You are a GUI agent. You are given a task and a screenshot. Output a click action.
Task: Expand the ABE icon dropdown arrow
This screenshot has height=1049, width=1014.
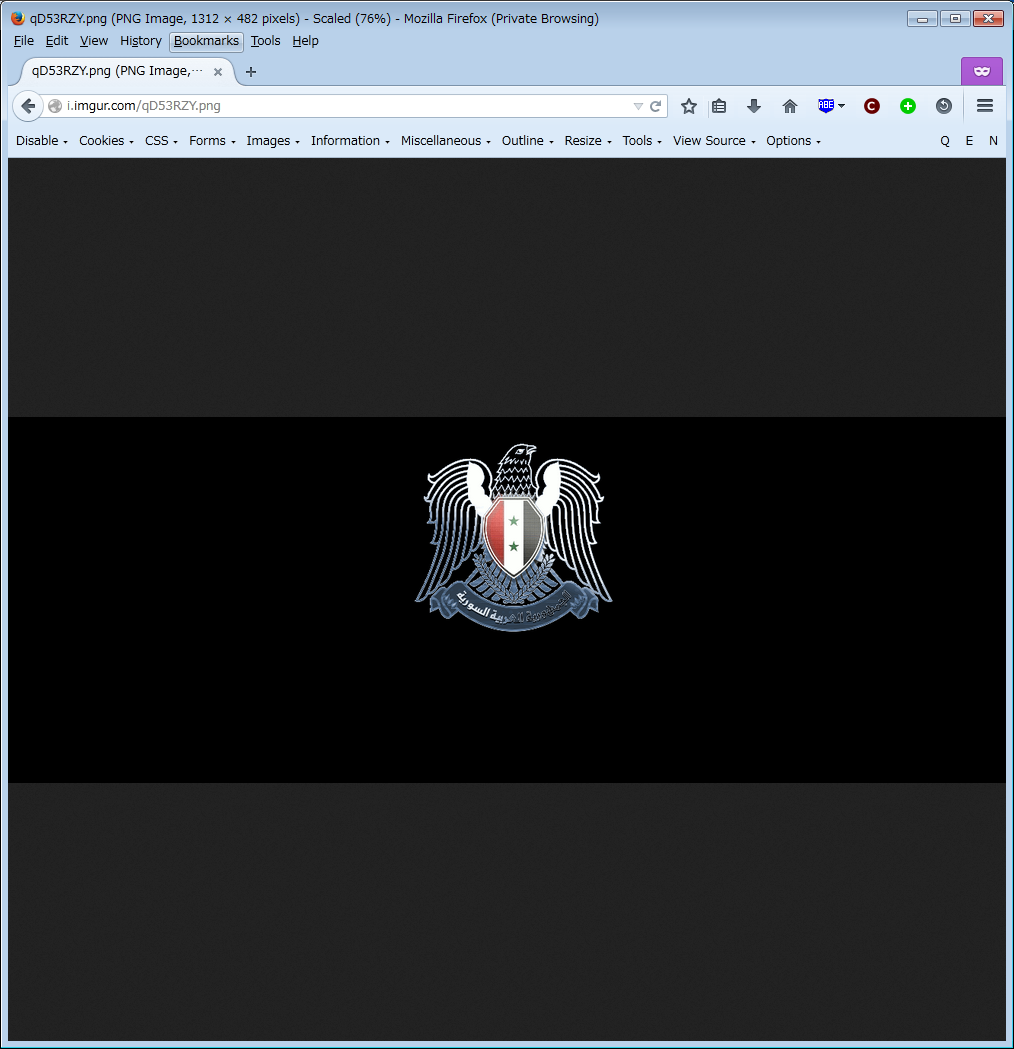tap(841, 106)
